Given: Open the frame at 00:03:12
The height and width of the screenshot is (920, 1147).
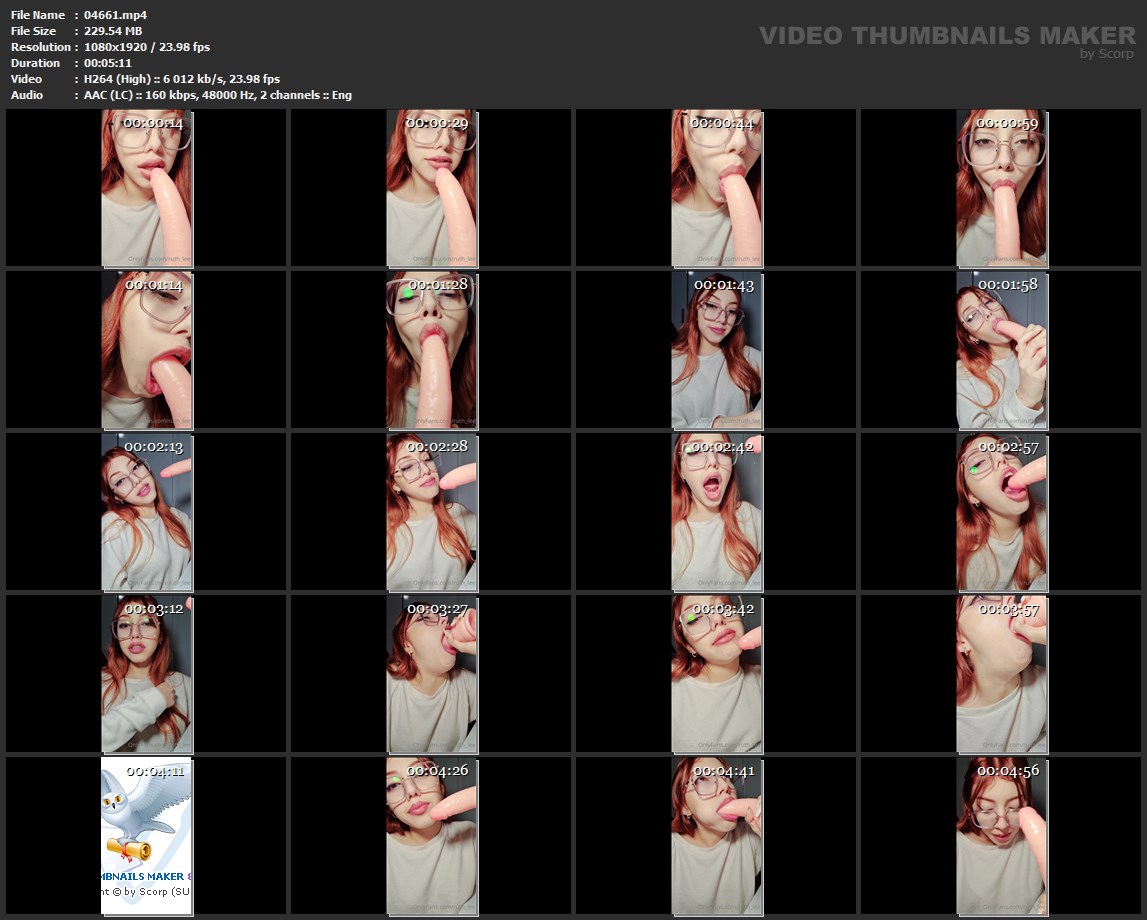Looking at the screenshot, I should pyautogui.click(x=146, y=674).
